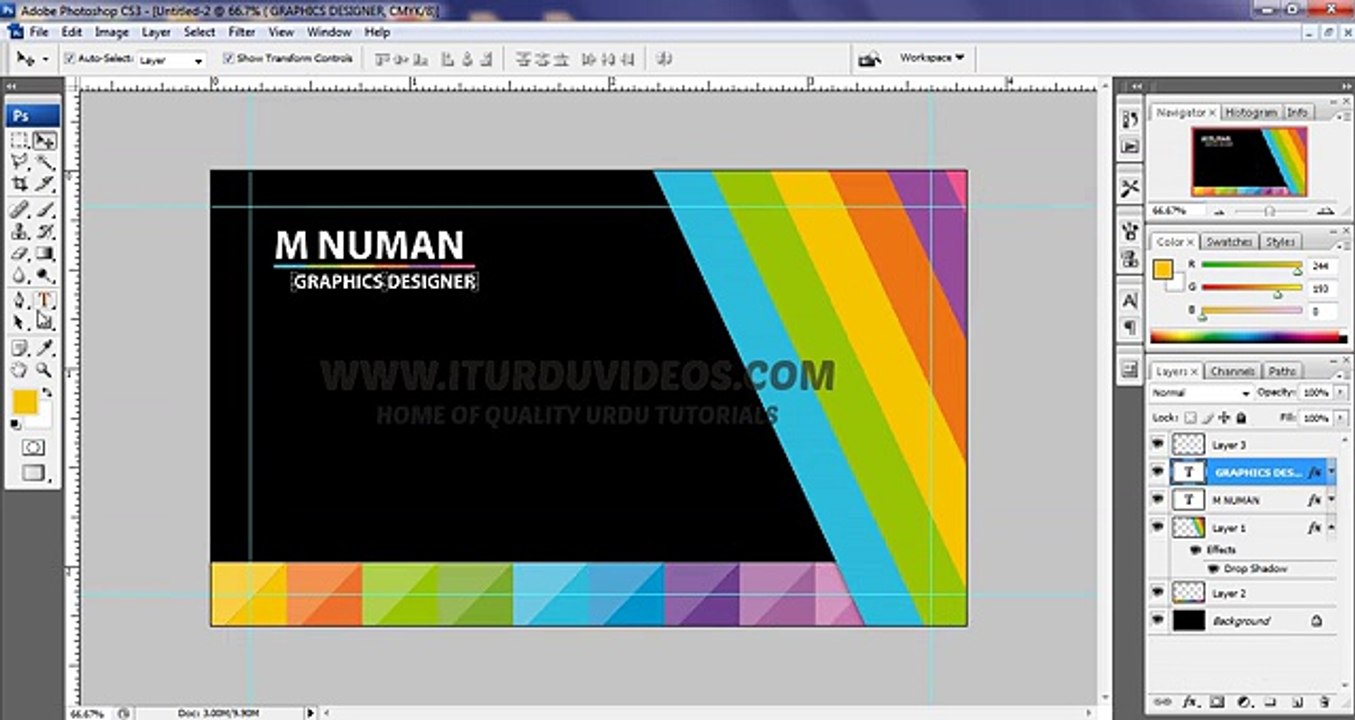Click the Navigator preview thumbnail
Image resolution: width=1355 pixels, height=720 pixels.
[1248, 162]
